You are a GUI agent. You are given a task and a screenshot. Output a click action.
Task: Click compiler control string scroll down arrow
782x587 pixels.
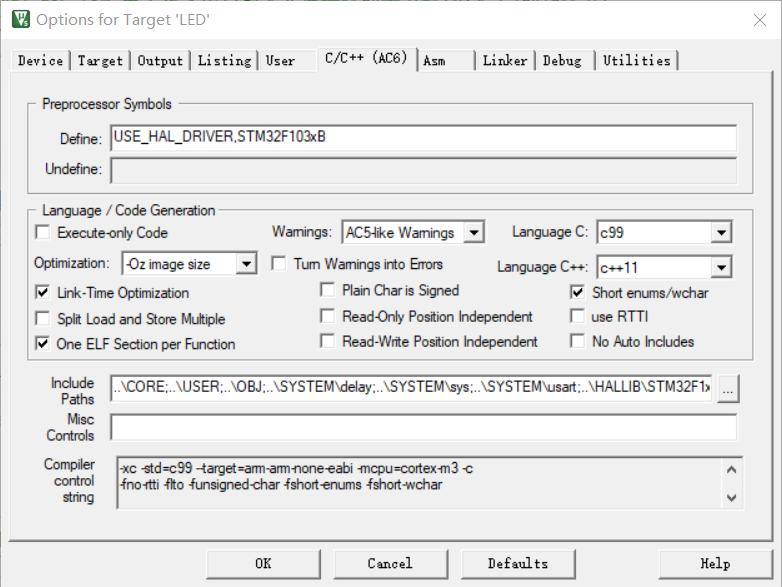pos(732,497)
